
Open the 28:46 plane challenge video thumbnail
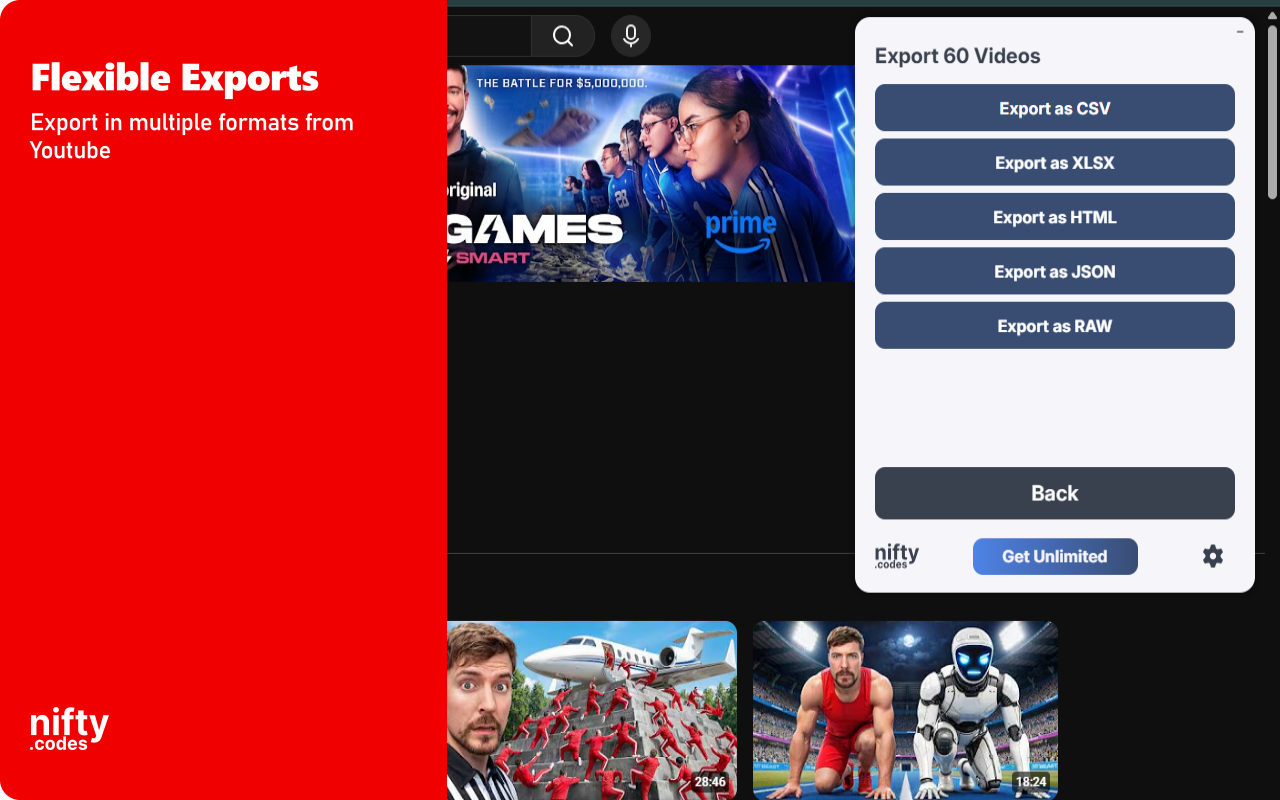point(590,710)
